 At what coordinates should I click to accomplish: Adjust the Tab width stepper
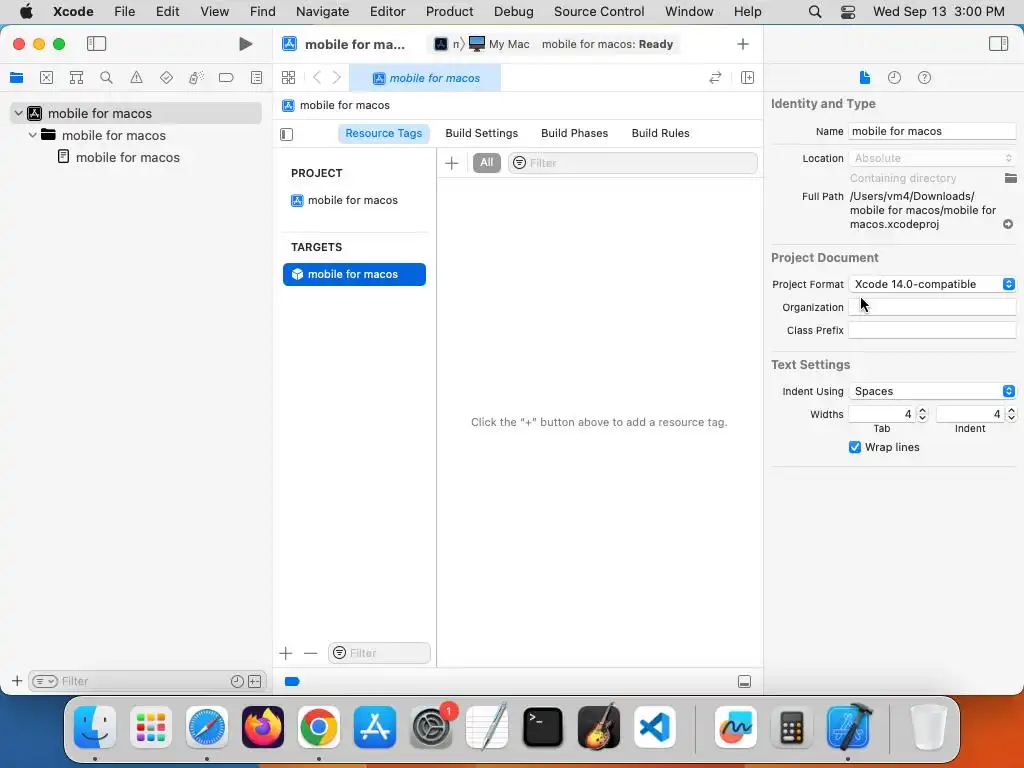click(922, 414)
